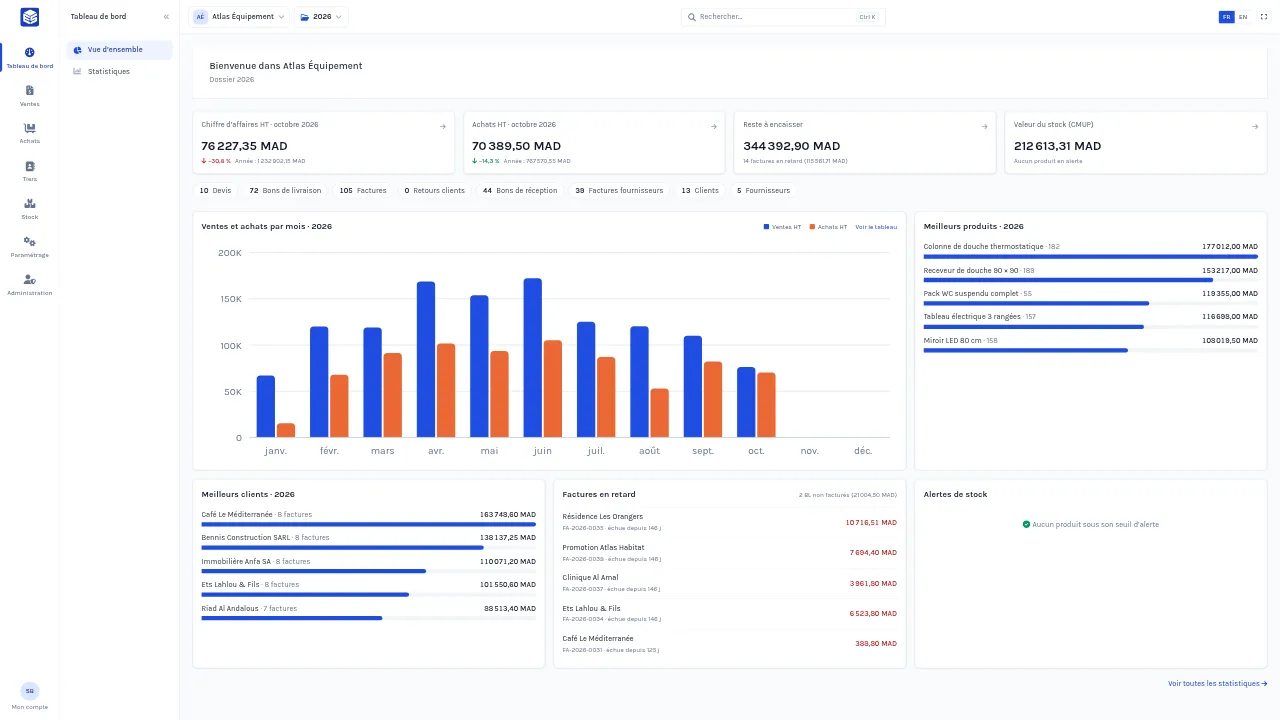Go to the Tiers sidebar icon
Viewport: 1280px width, 720px height.
(x=30, y=166)
